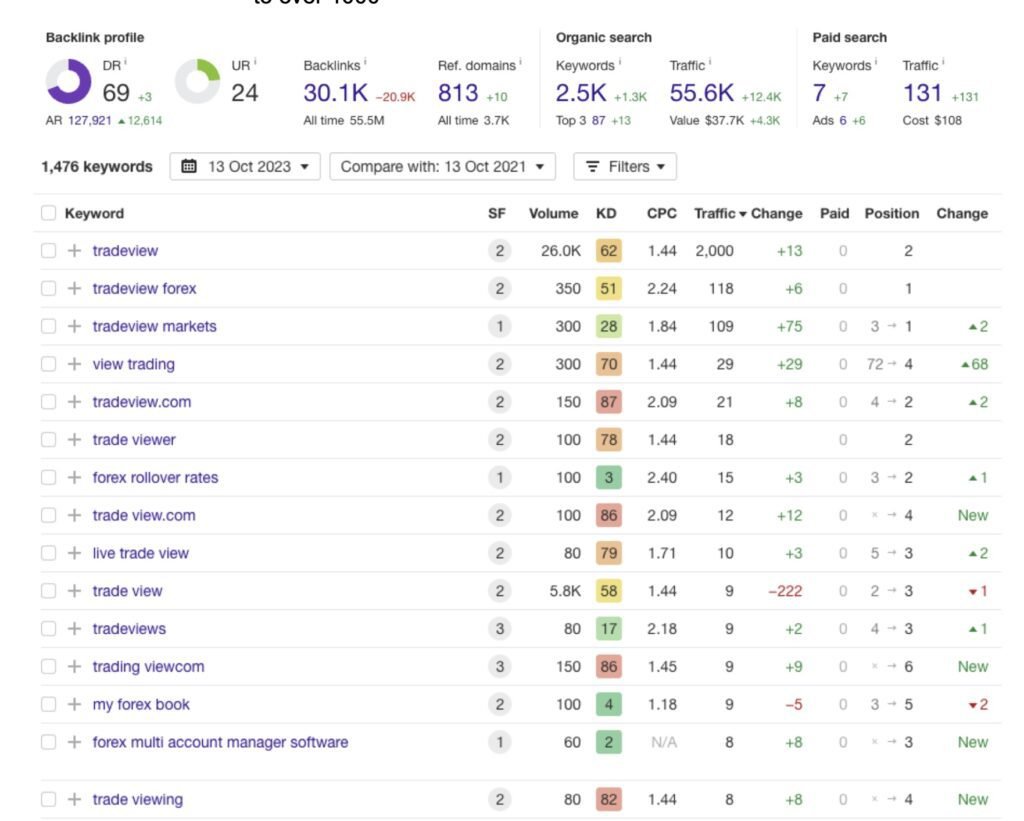Sort table by Volume column
Image resolution: width=1024 pixels, height=821 pixels.
pyautogui.click(x=553, y=214)
